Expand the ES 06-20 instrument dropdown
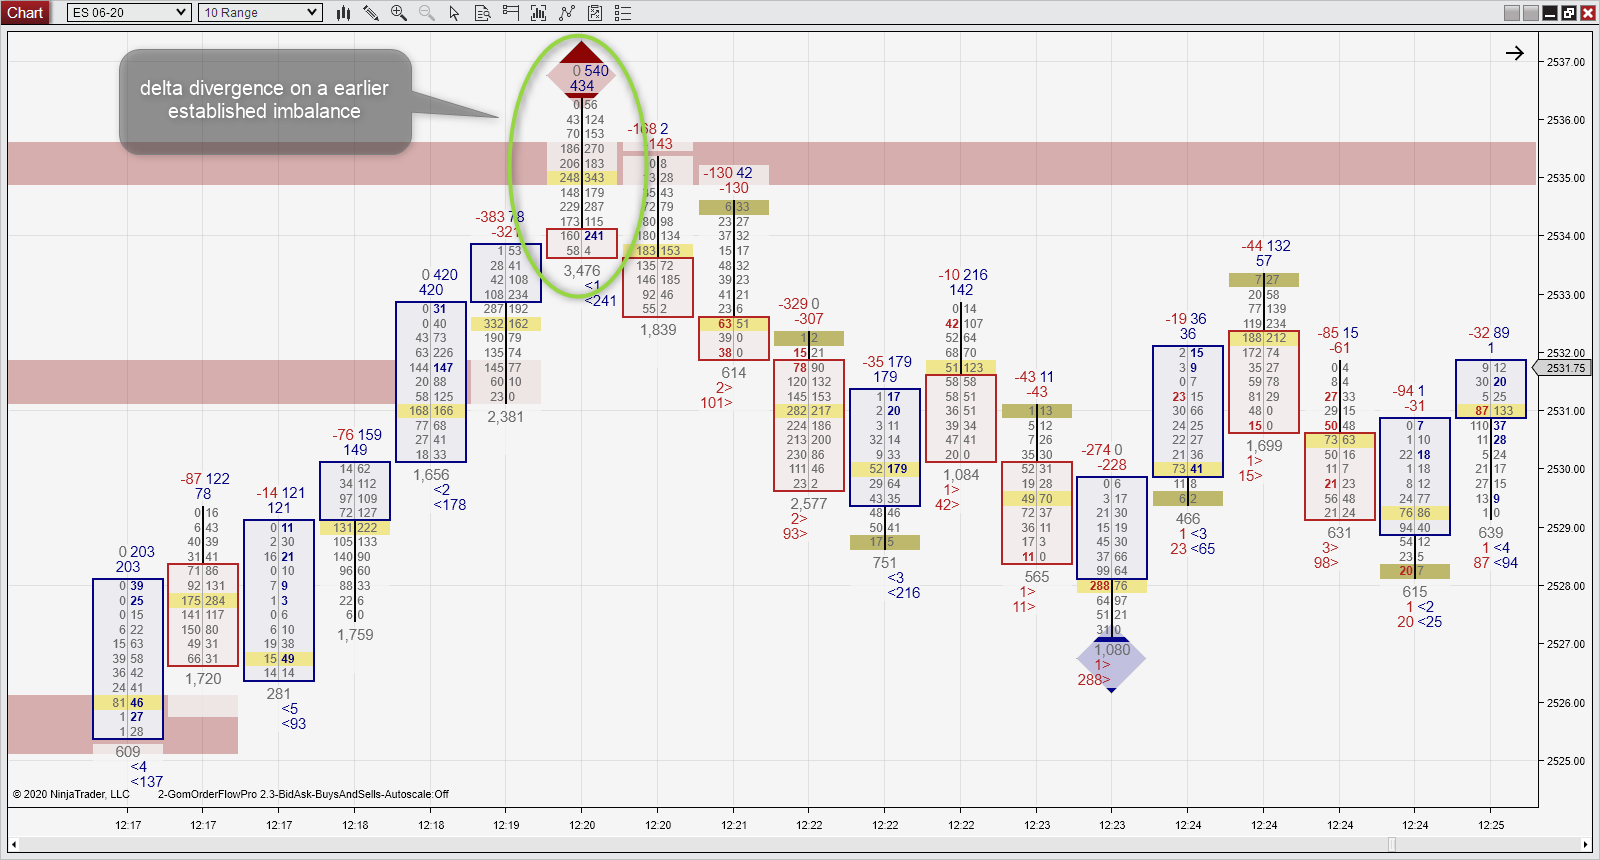 pyautogui.click(x=129, y=12)
